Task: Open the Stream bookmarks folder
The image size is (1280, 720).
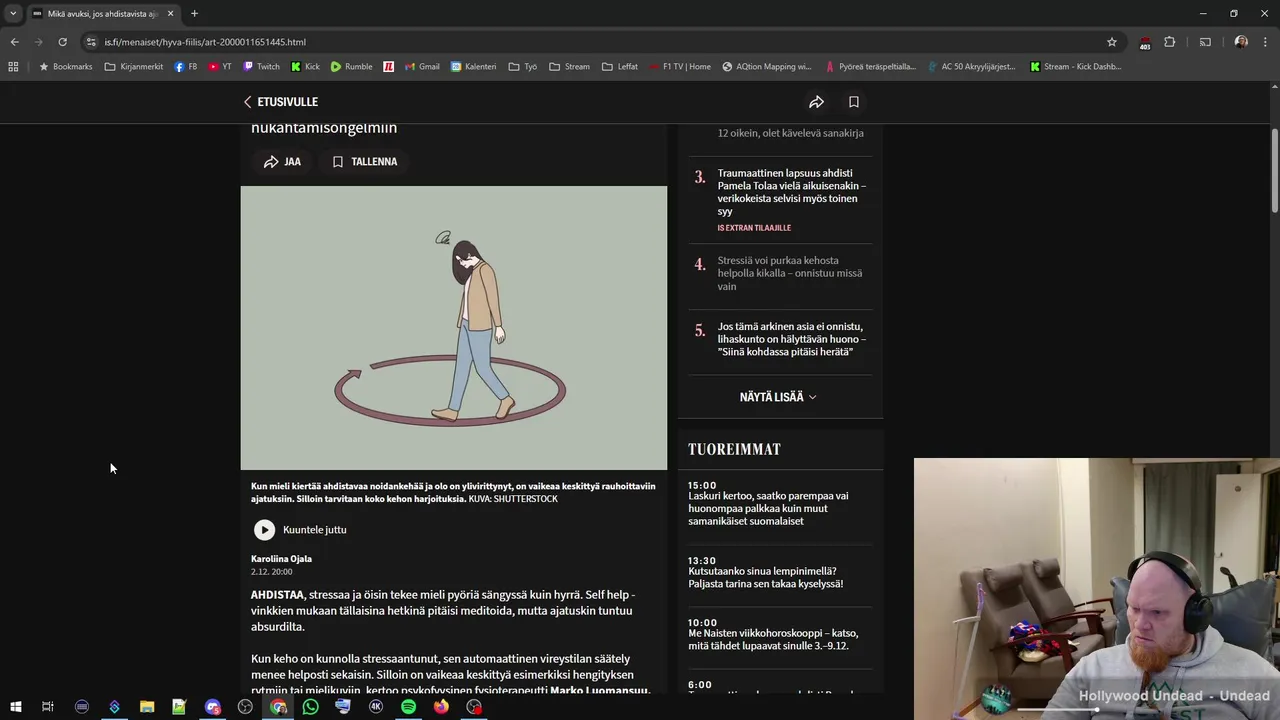Action: coord(569,67)
